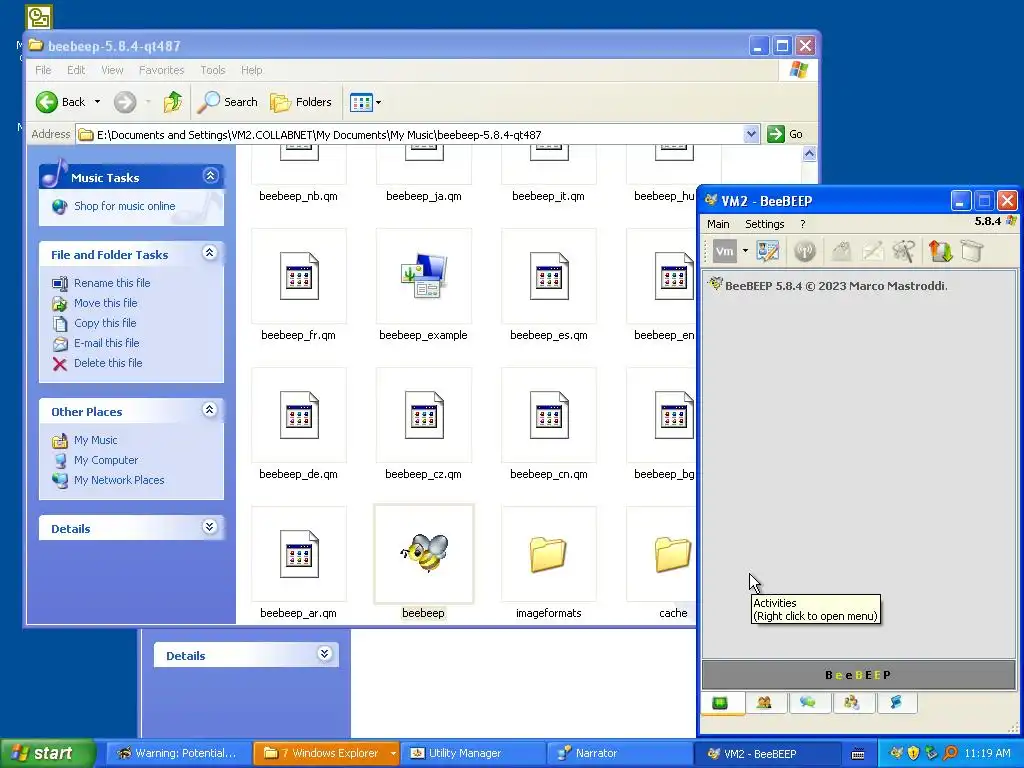Open the Edit menu in Explorer
1024x768 pixels.
coord(76,70)
